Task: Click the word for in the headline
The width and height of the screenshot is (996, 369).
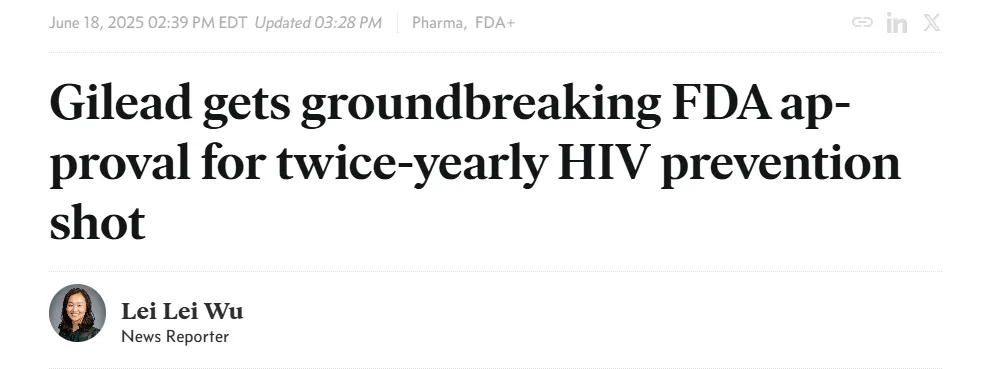Action: click(x=234, y=163)
